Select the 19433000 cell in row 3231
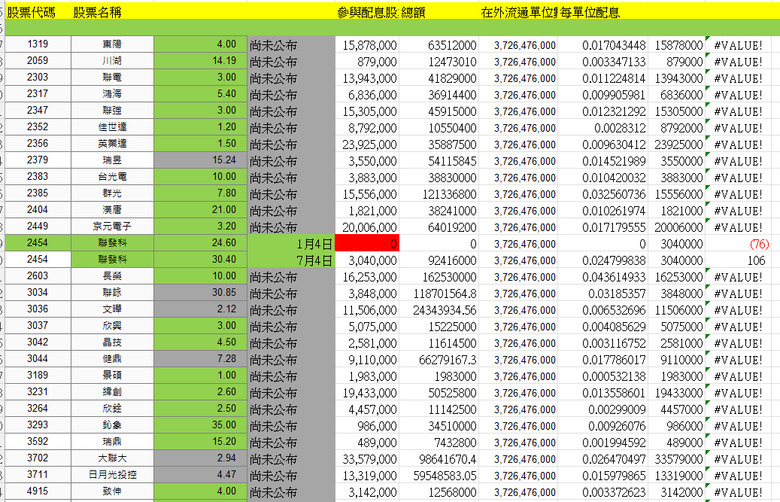The image size is (780, 502). [x=677, y=393]
